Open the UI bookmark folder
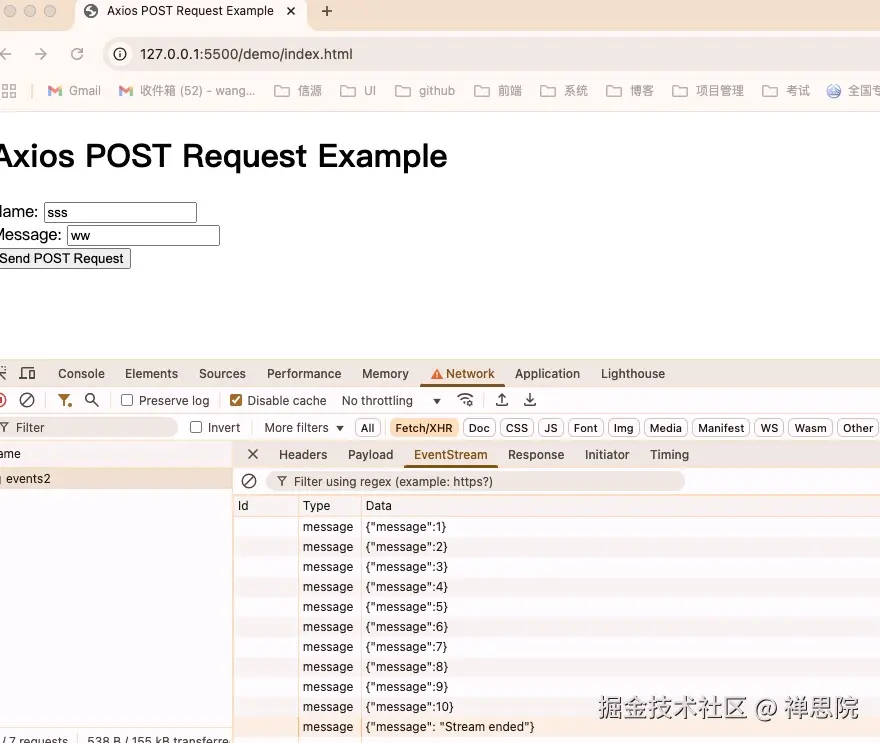The image size is (880, 743). [358, 91]
